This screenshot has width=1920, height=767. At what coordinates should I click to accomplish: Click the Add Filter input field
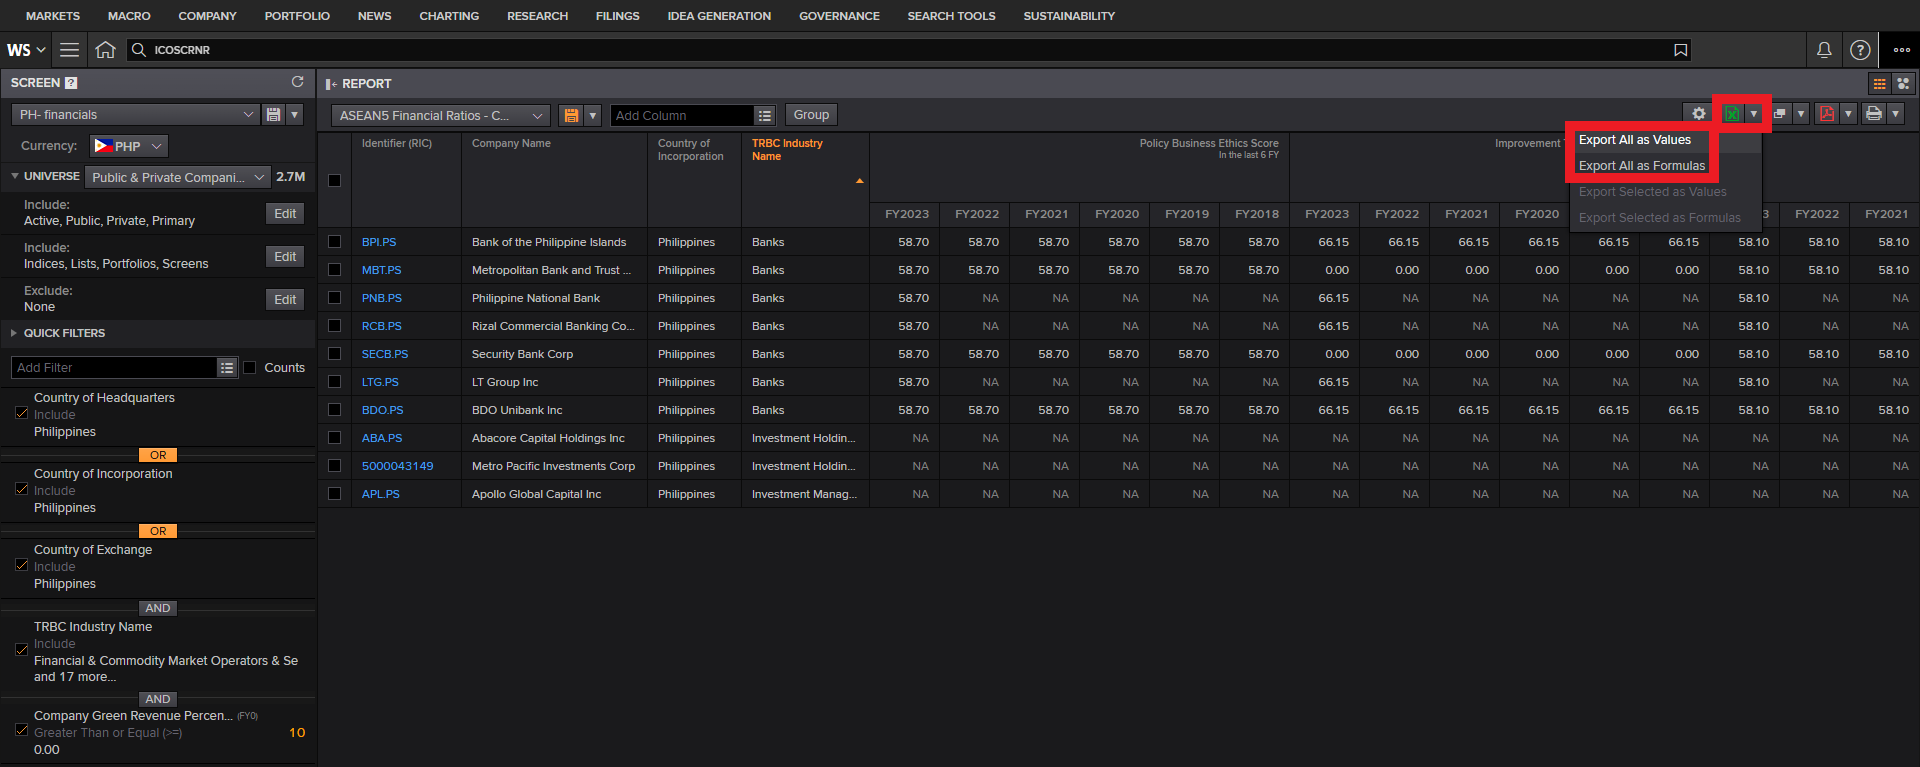pos(114,368)
